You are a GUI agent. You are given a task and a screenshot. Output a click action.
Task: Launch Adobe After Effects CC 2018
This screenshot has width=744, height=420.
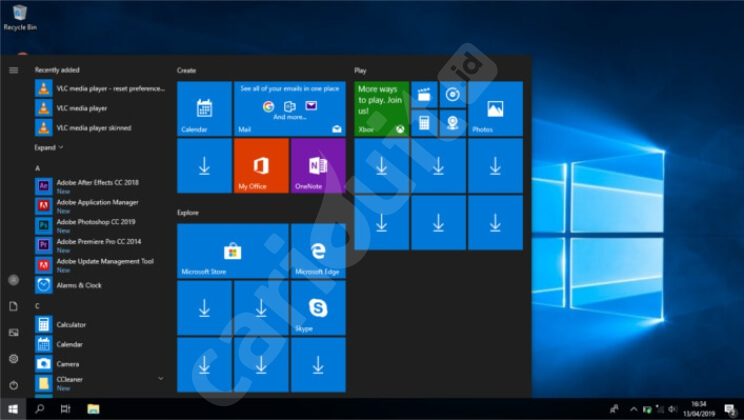tap(100, 186)
